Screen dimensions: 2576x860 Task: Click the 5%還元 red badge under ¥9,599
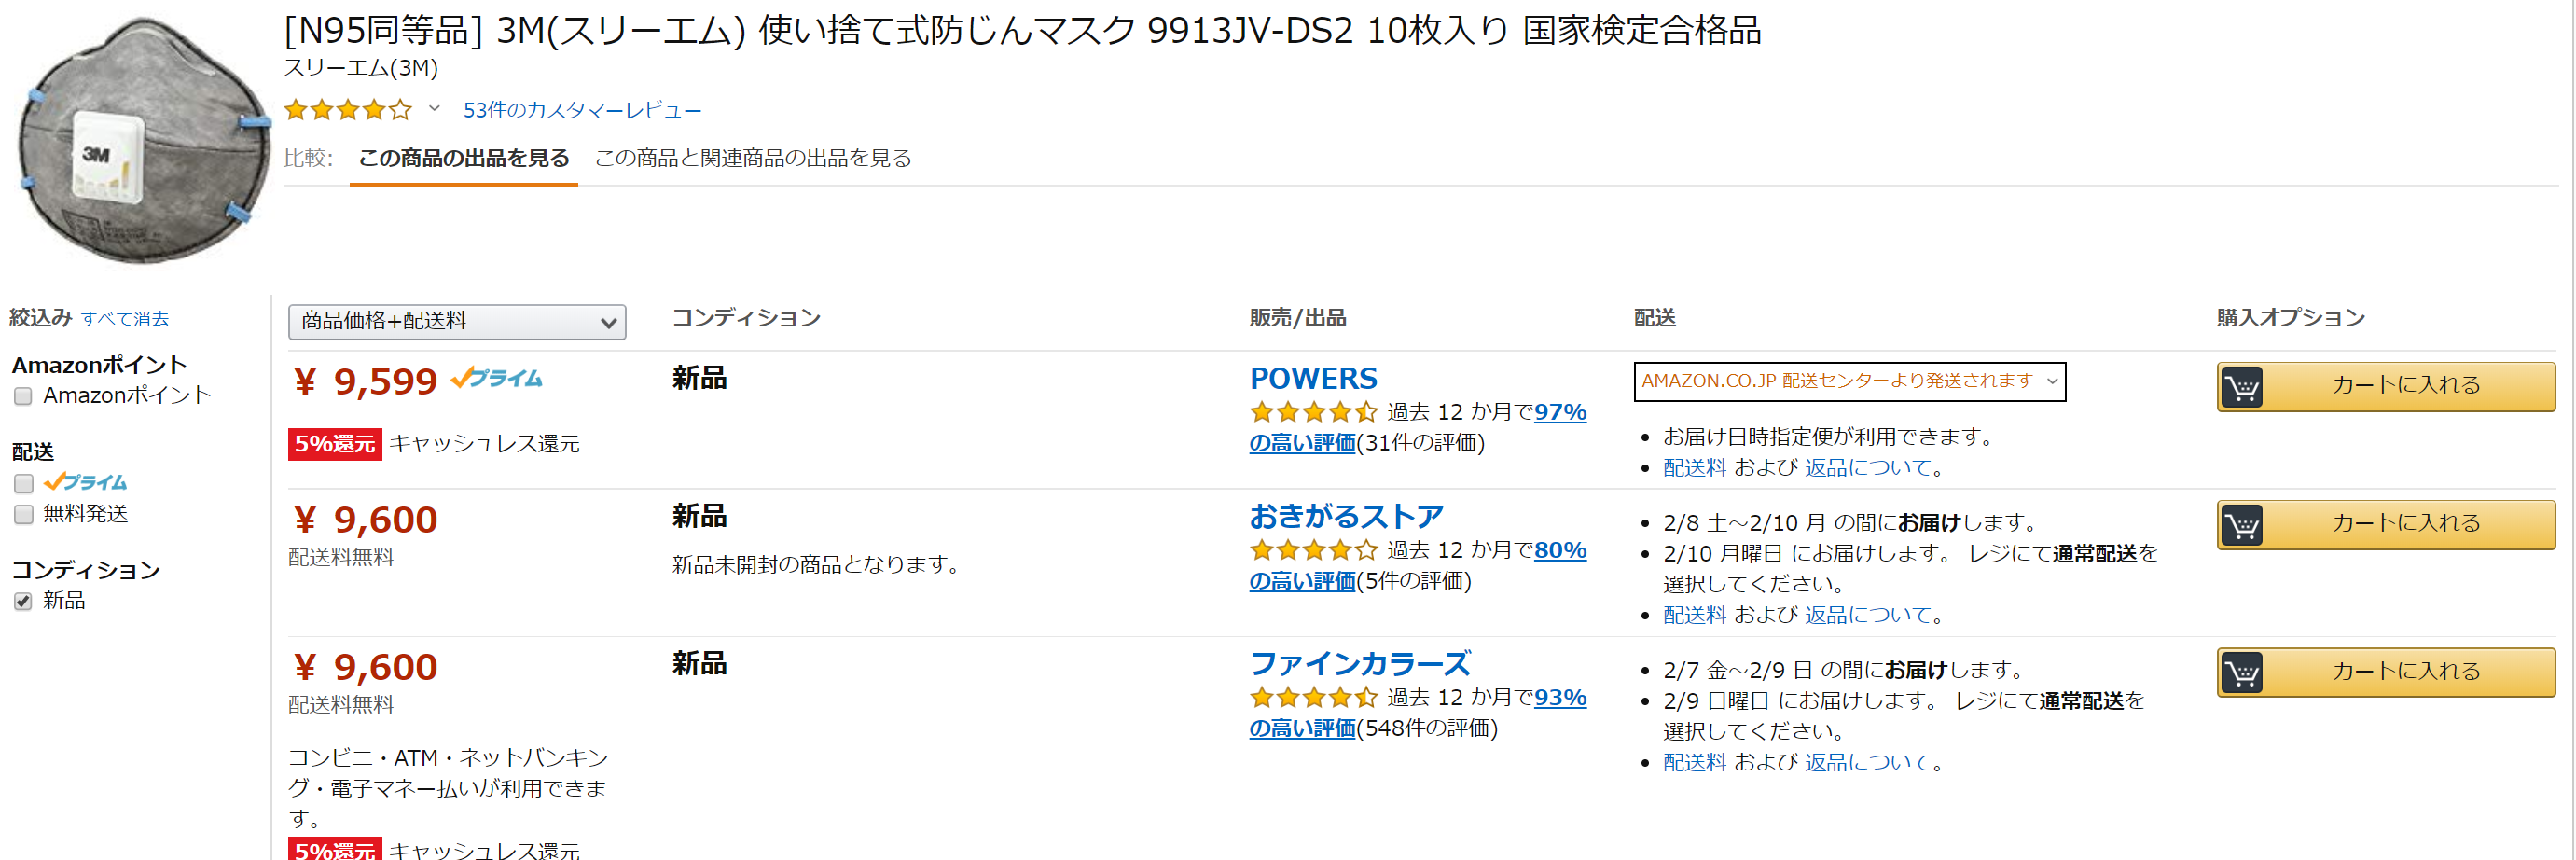[x=335, y=444]
